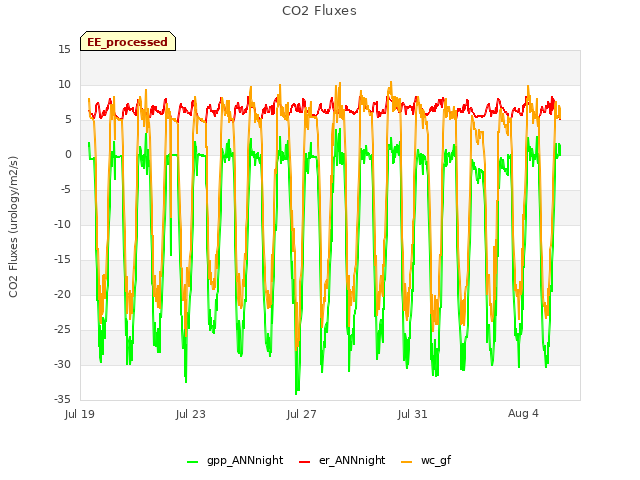Click the -20 y-axis tick label
The image size is (640, 480).
click(x=62, y=294)
